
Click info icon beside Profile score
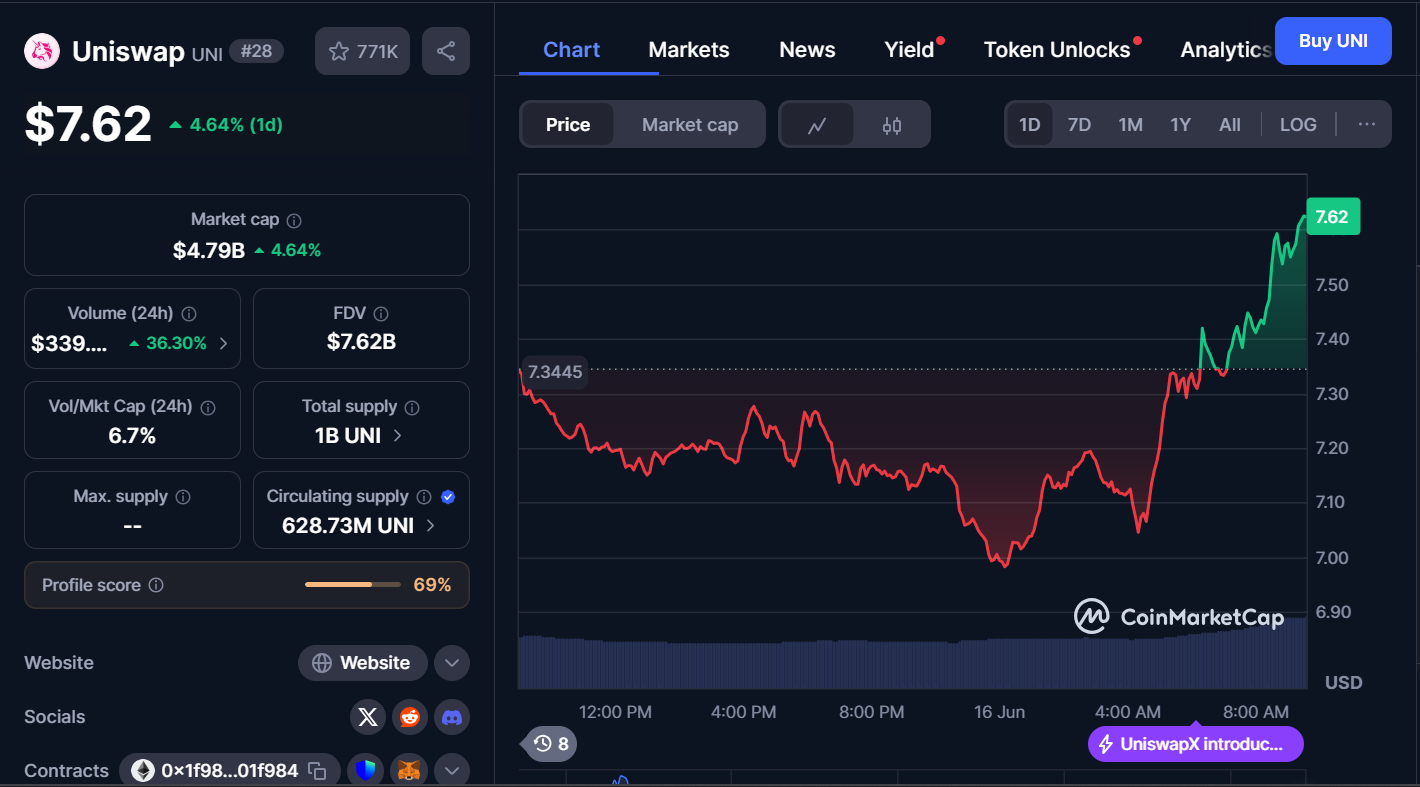pyautogui.click(x=156, y=585)
